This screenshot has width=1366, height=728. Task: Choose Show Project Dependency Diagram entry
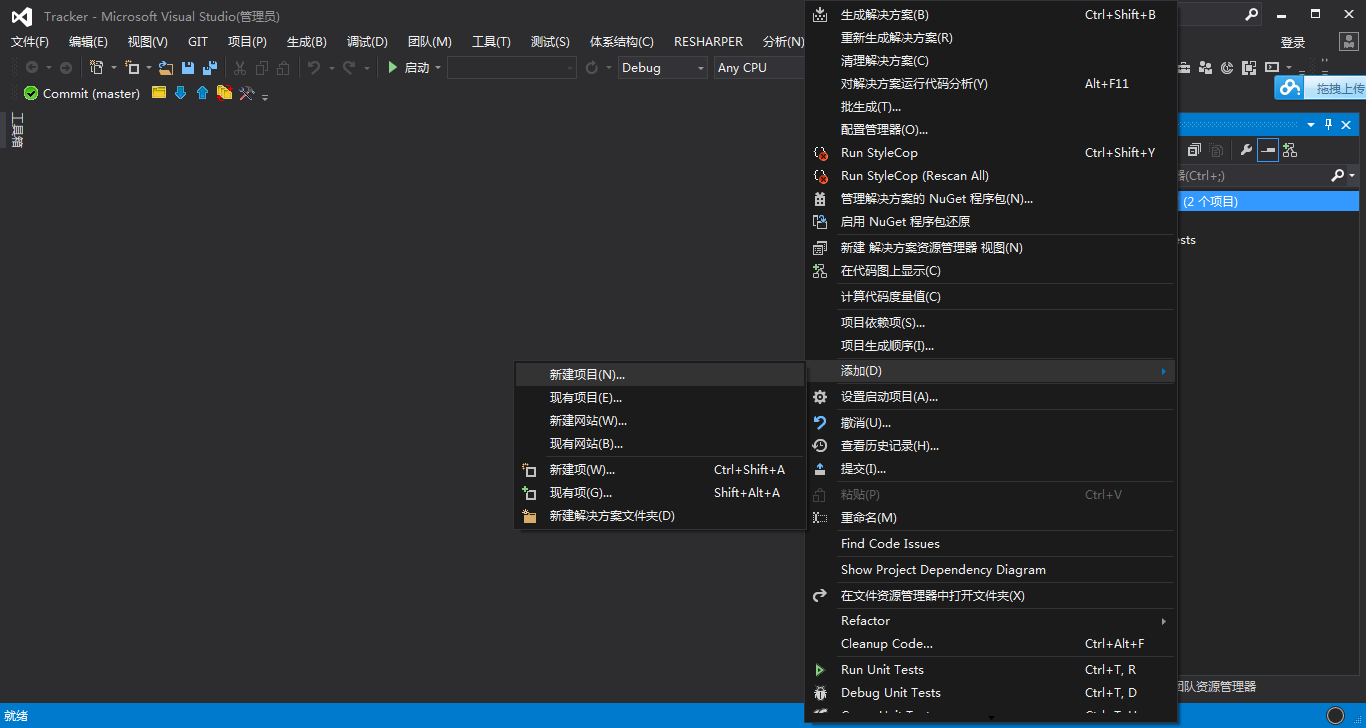[990, 569]
